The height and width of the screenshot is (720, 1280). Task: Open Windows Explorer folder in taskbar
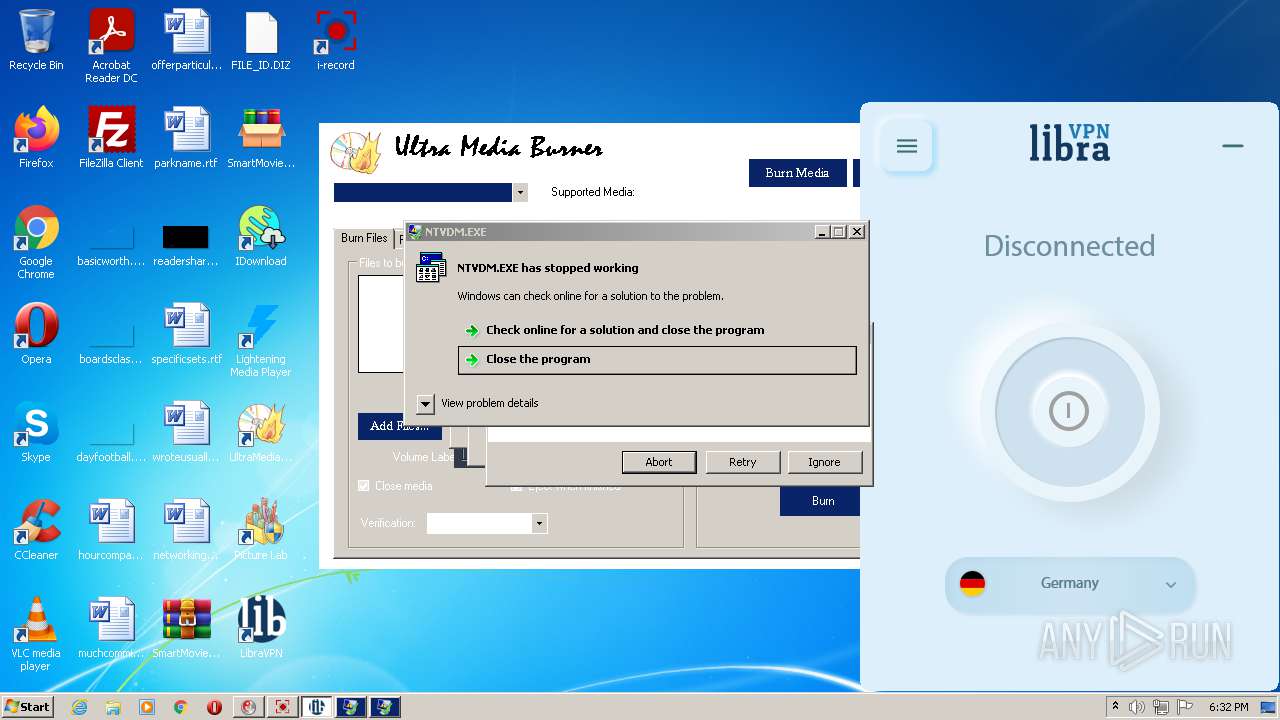click(x=113, y=707)
